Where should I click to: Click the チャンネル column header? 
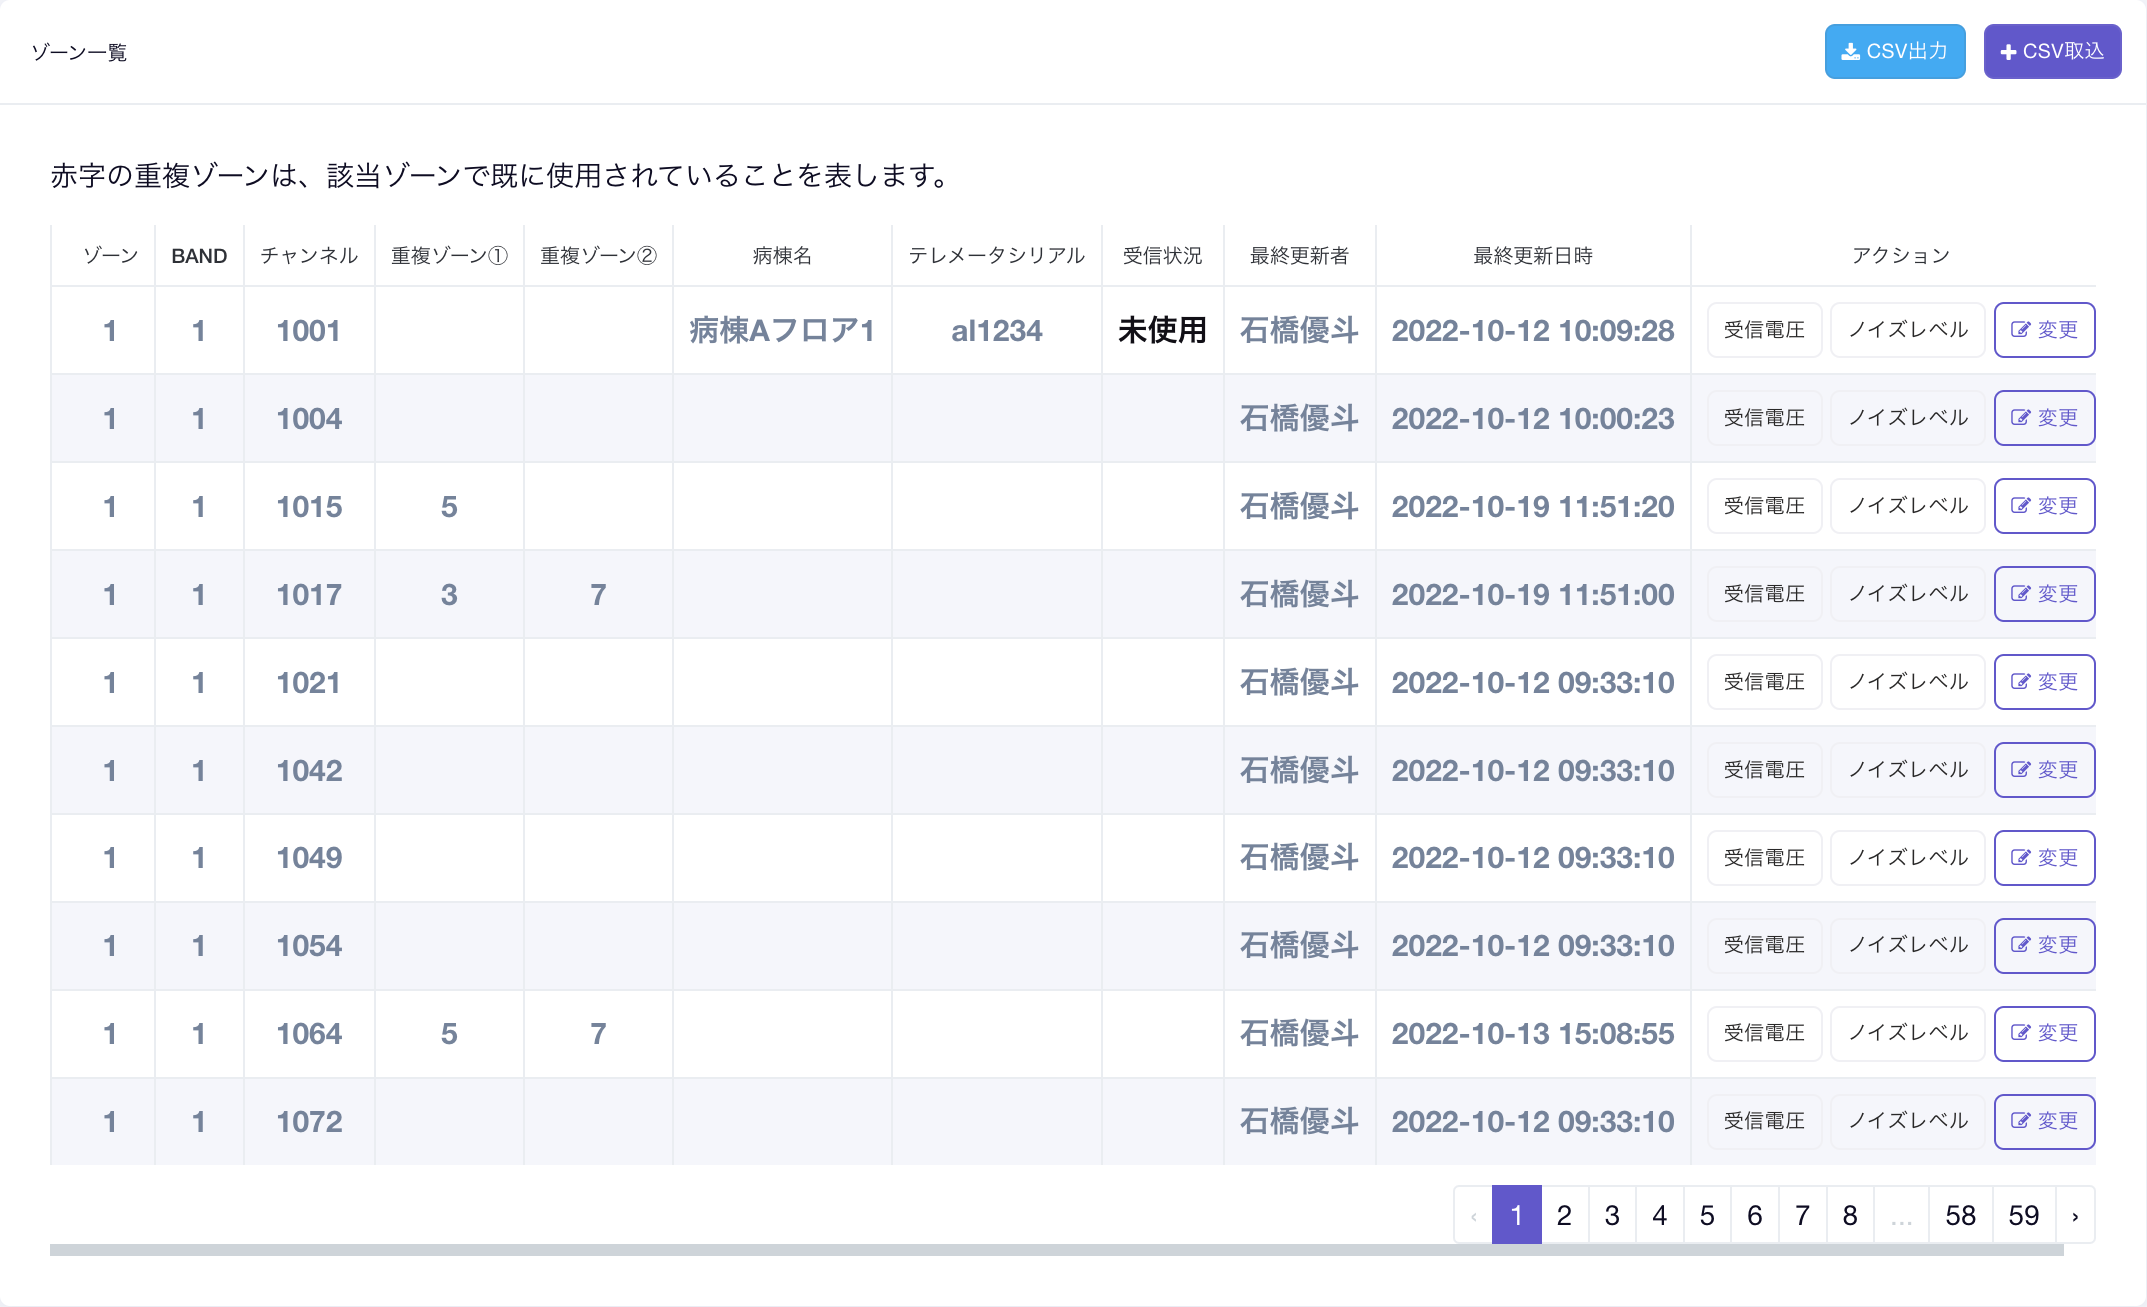pyautogui.click(x=309, y=256)
